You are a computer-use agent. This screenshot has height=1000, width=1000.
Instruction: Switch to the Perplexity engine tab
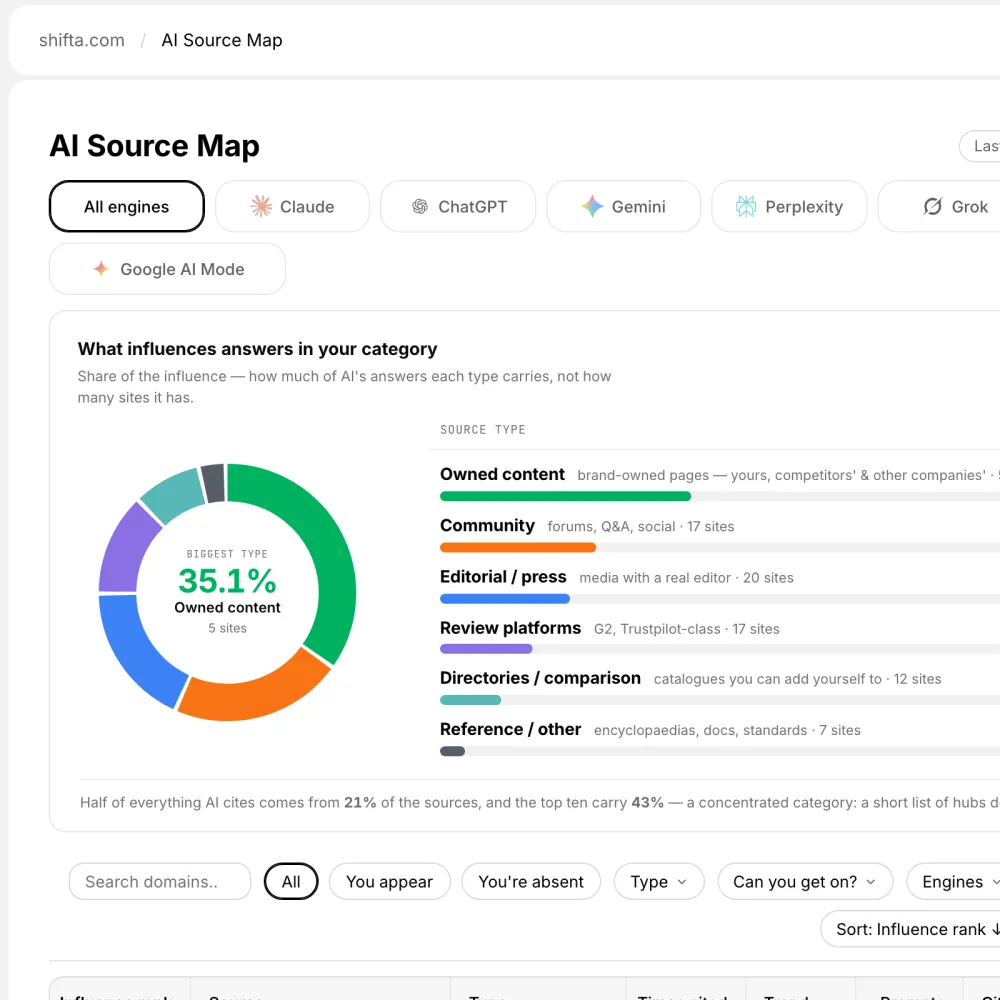tap(790, 207)
